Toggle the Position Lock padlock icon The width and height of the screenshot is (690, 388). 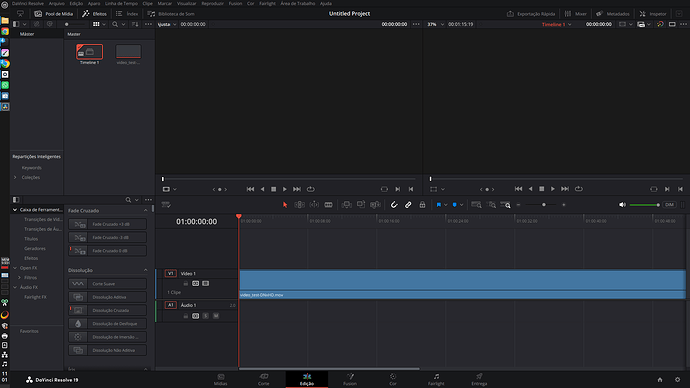422,205
